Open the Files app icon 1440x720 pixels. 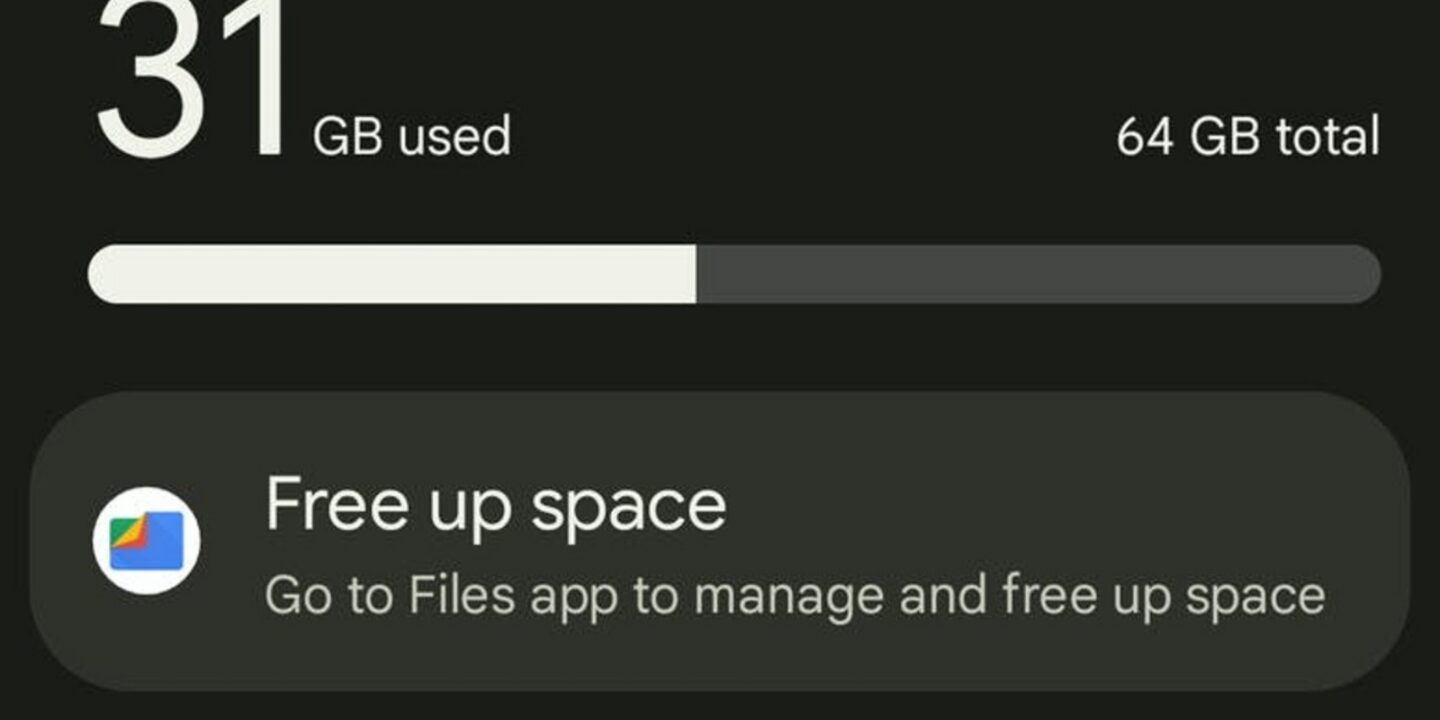pos(146,541)
